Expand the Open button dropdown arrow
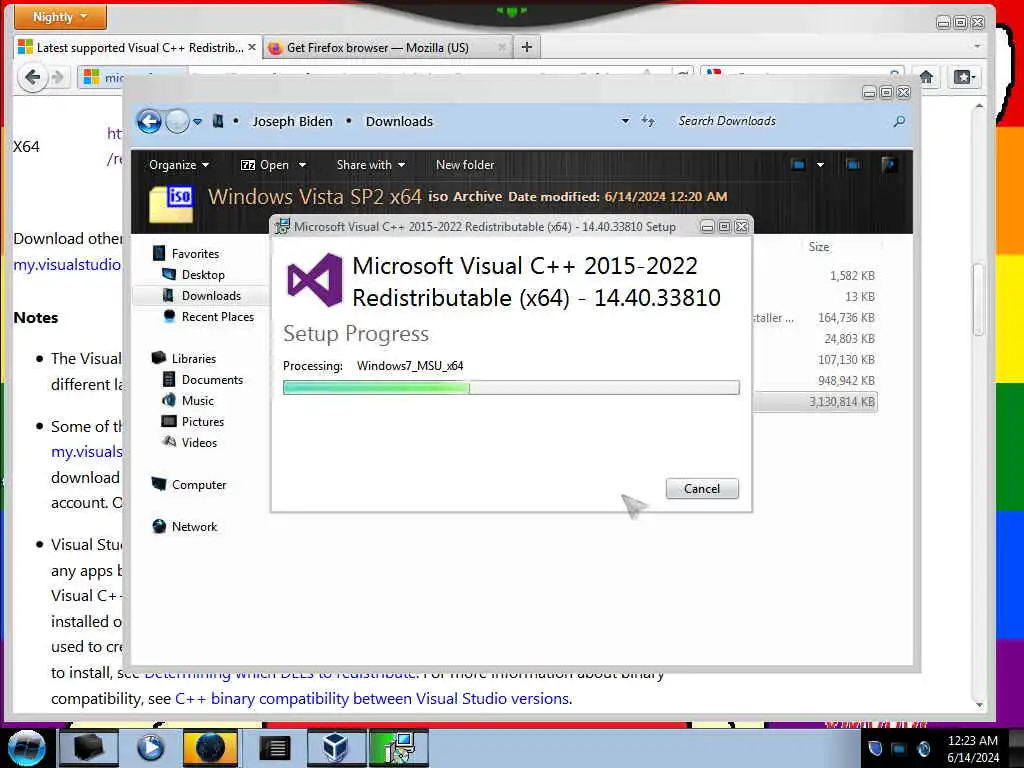1024x768 pixels. coord(302,165)
